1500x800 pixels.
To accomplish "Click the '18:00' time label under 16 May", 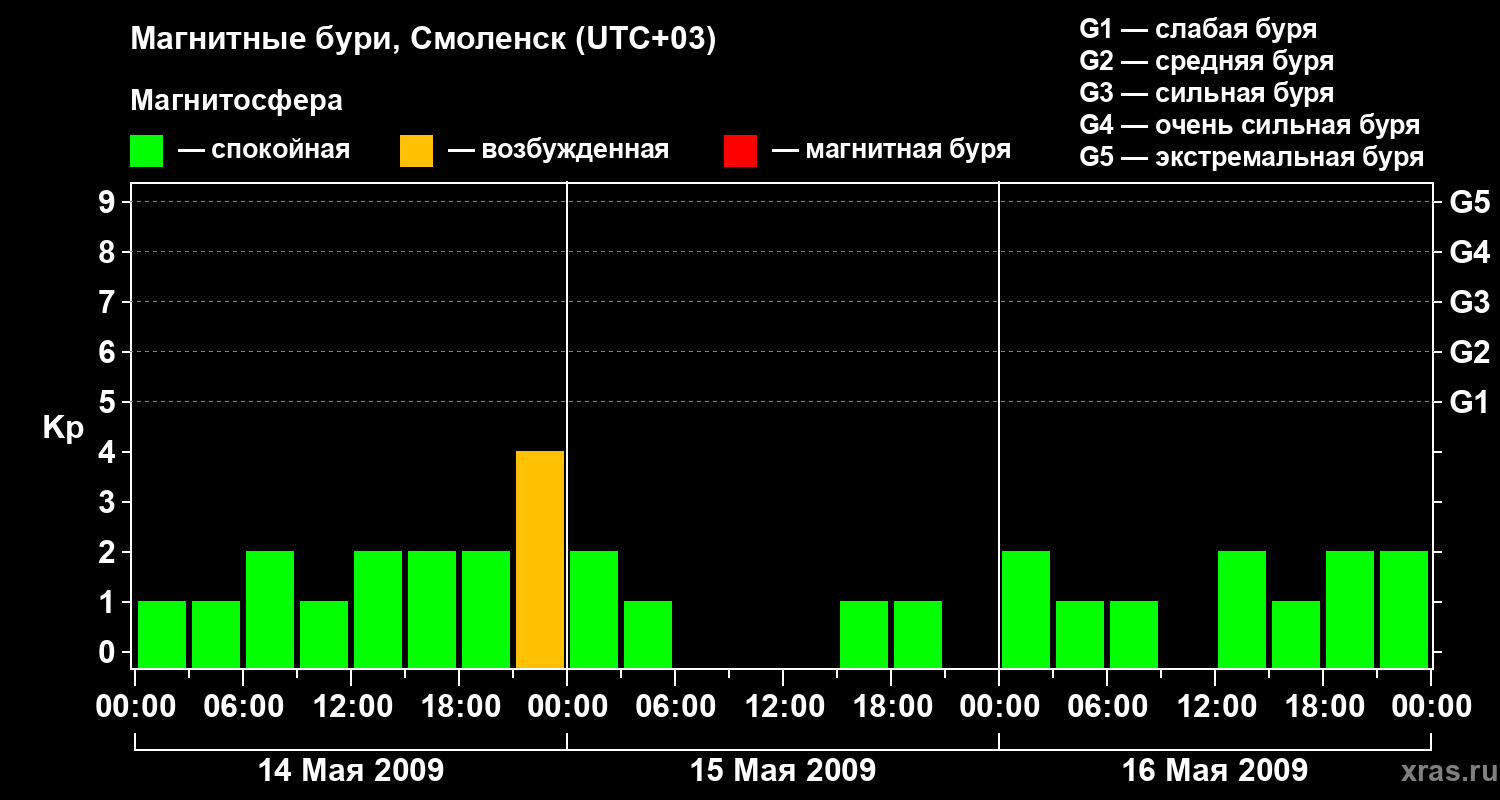I will click(1323, 707).
